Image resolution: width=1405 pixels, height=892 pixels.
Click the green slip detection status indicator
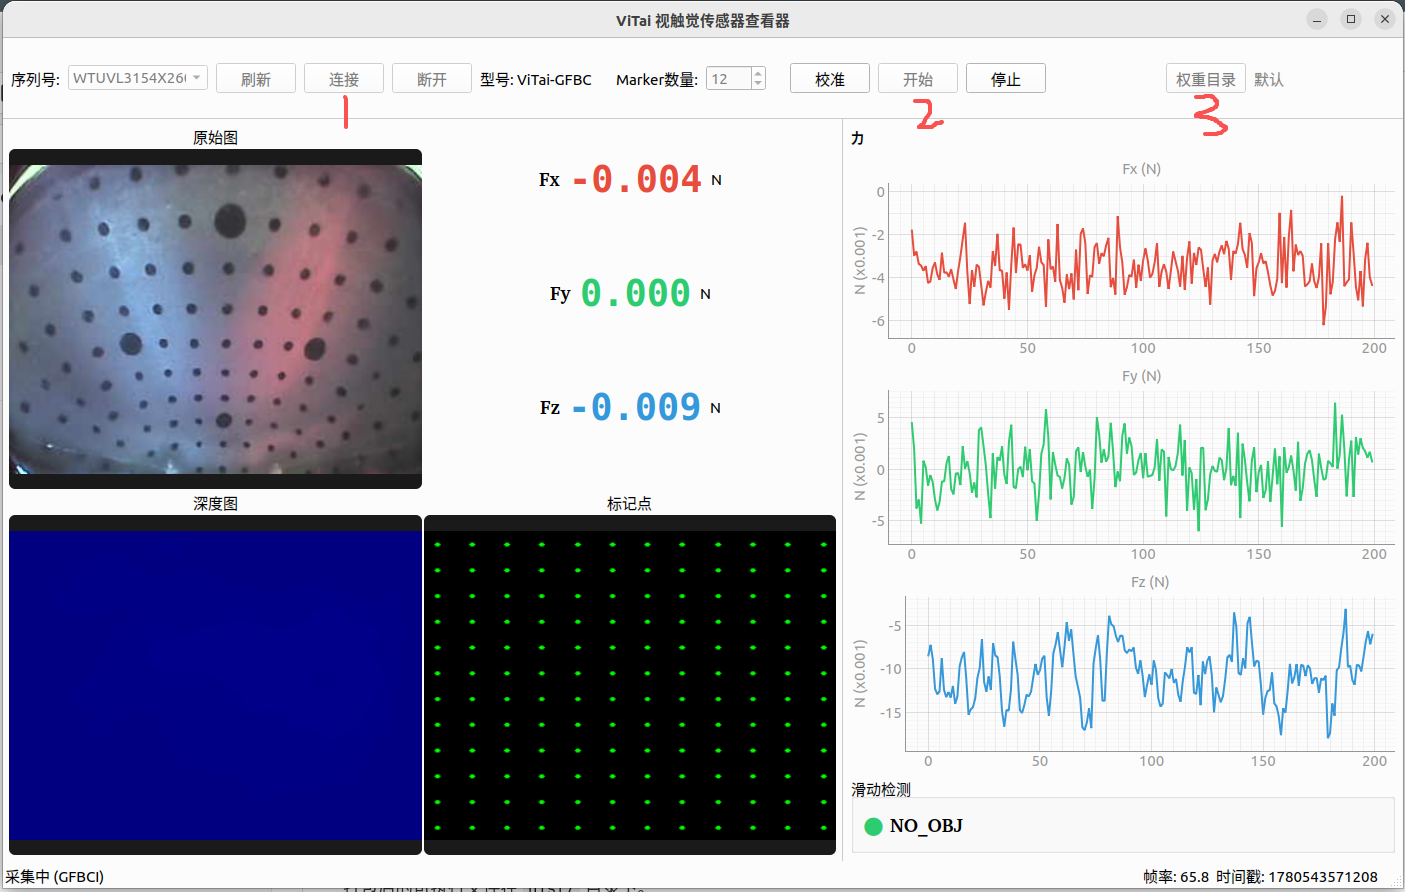click(x=873, y=826)
